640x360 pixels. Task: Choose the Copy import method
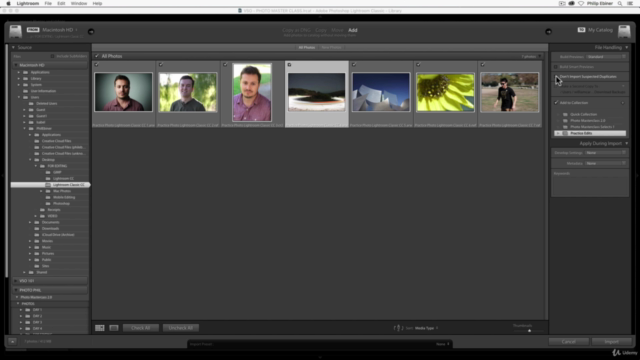tap(321, 30)
